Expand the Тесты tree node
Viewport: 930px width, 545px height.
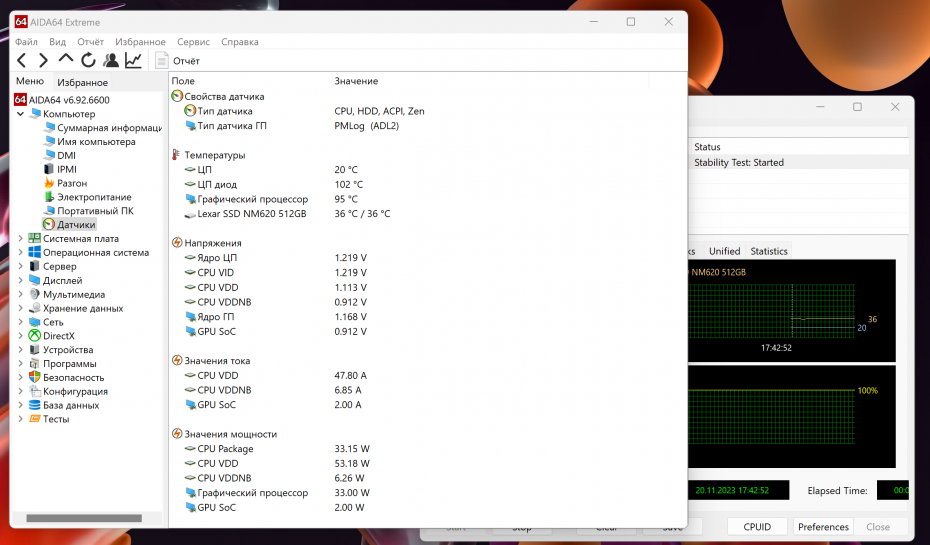coord(21,420)
